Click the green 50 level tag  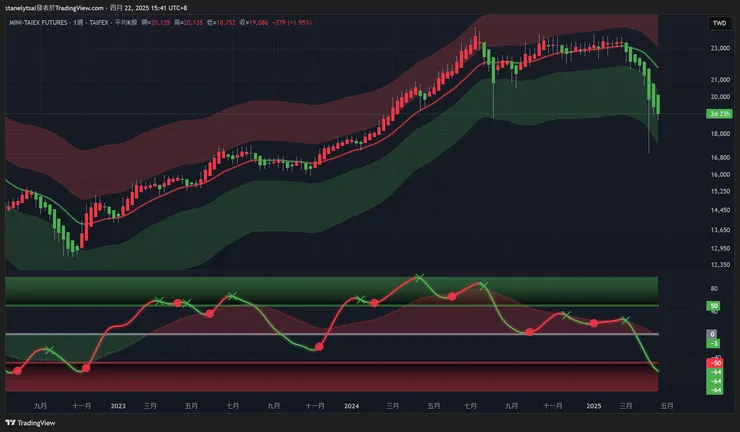coord(714,306)
